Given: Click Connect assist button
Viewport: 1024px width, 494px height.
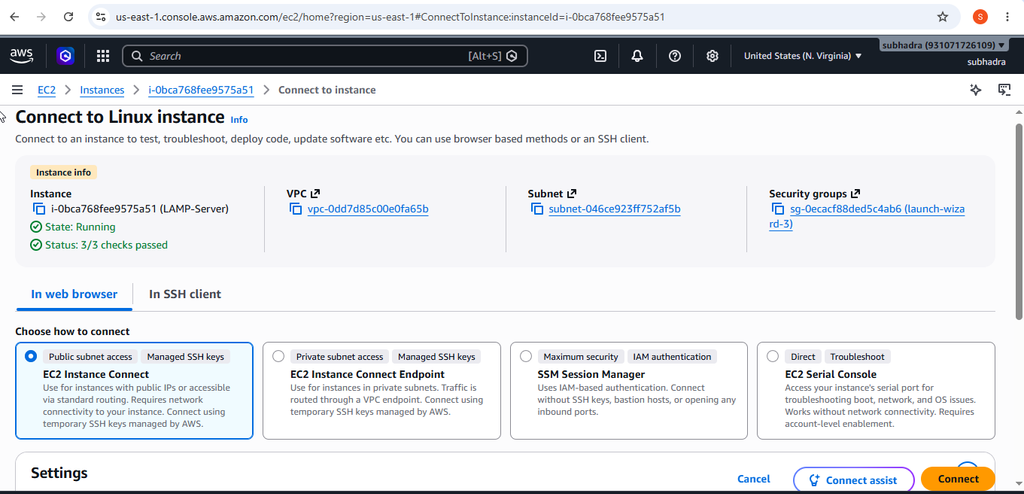Looking at the screenshot, I should click(x=854, y=480).
